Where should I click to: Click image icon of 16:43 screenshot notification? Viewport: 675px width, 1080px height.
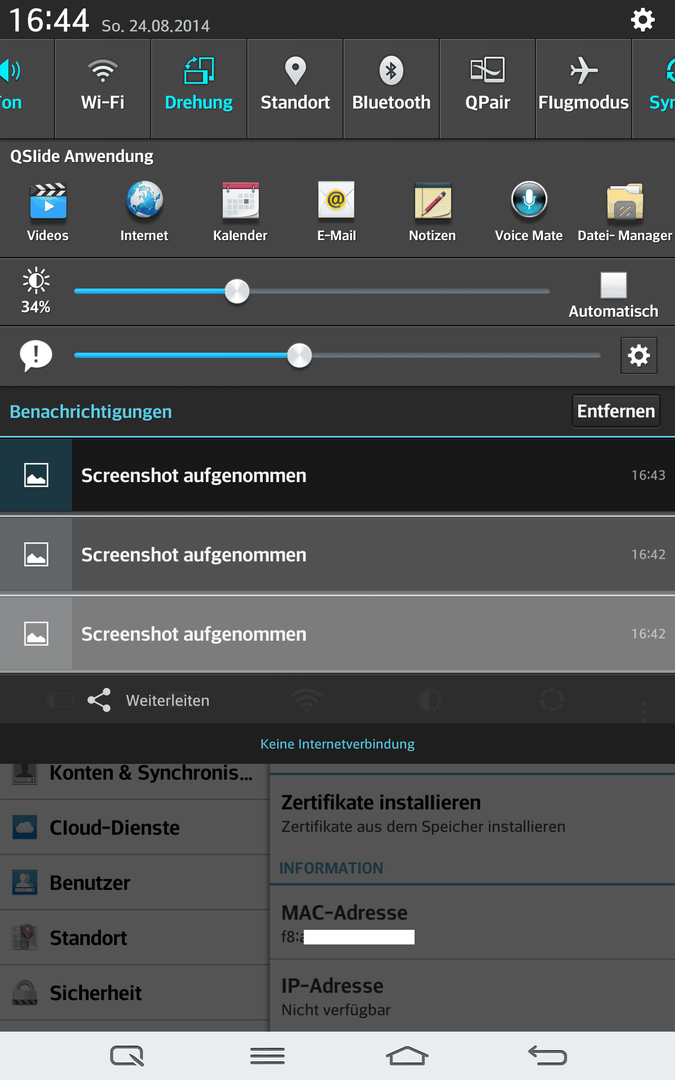point(36,475)
